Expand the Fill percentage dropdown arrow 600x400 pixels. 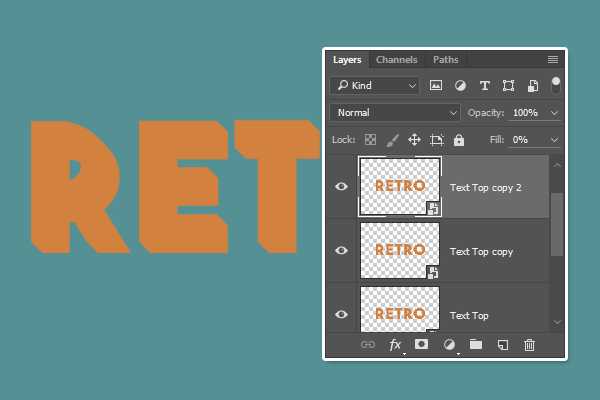[x=554, y=140]
